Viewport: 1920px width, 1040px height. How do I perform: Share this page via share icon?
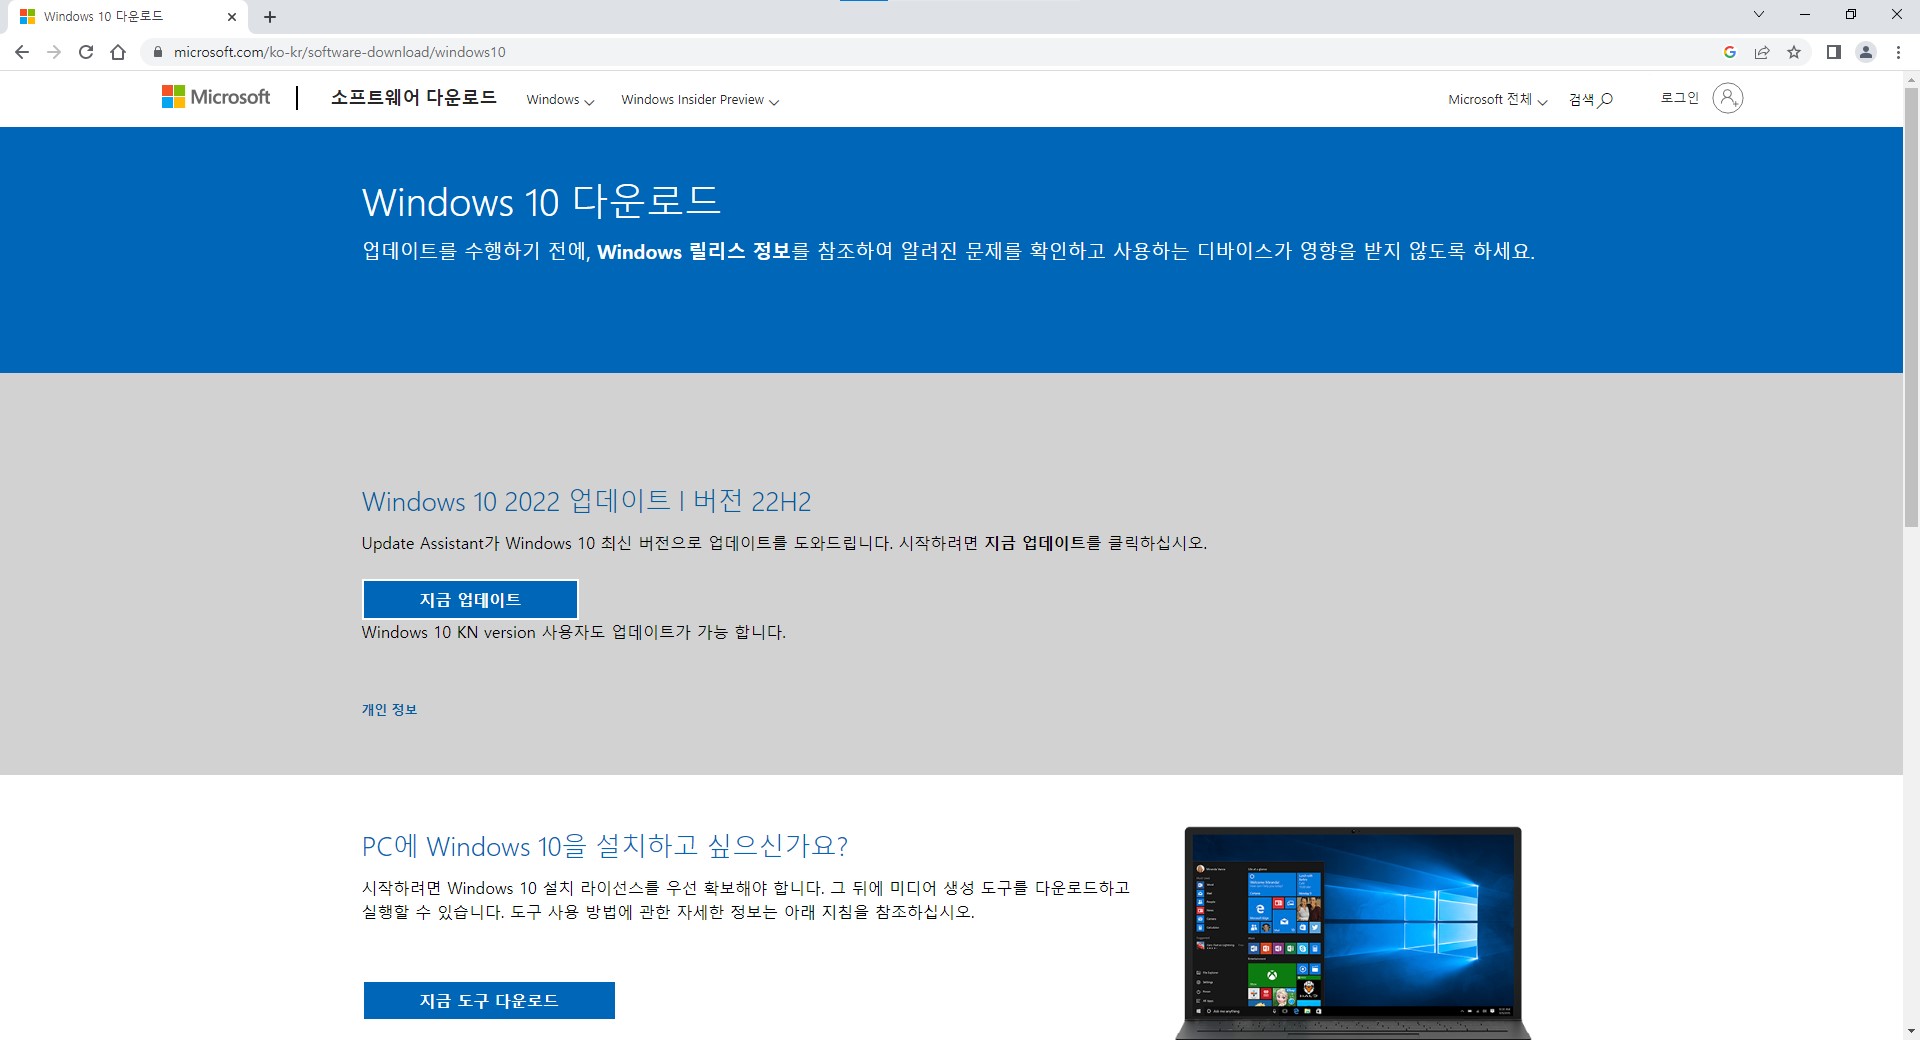pyautogui.click(x=1762, y=52)
